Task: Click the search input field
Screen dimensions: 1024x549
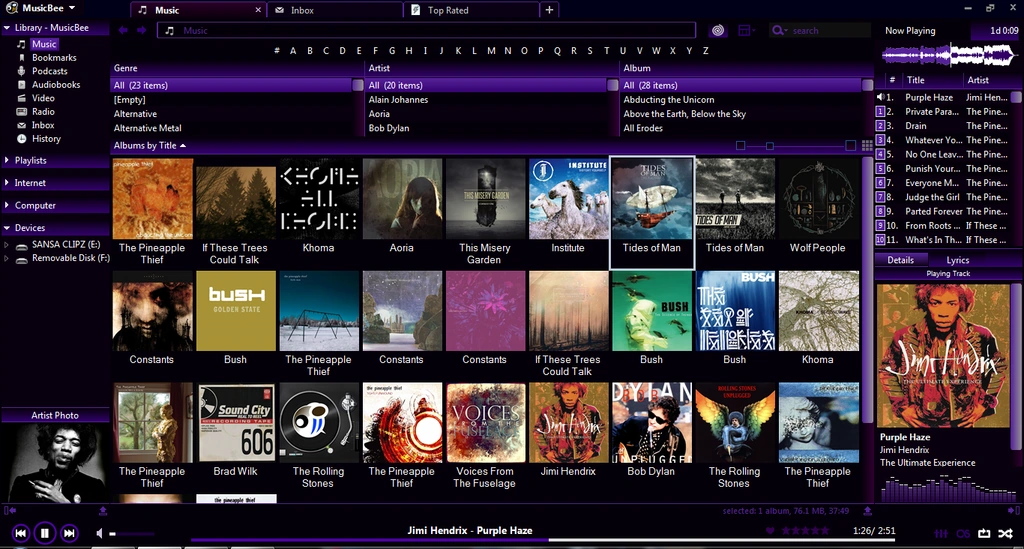Action: pyautogui.click(x=829, y=31)
